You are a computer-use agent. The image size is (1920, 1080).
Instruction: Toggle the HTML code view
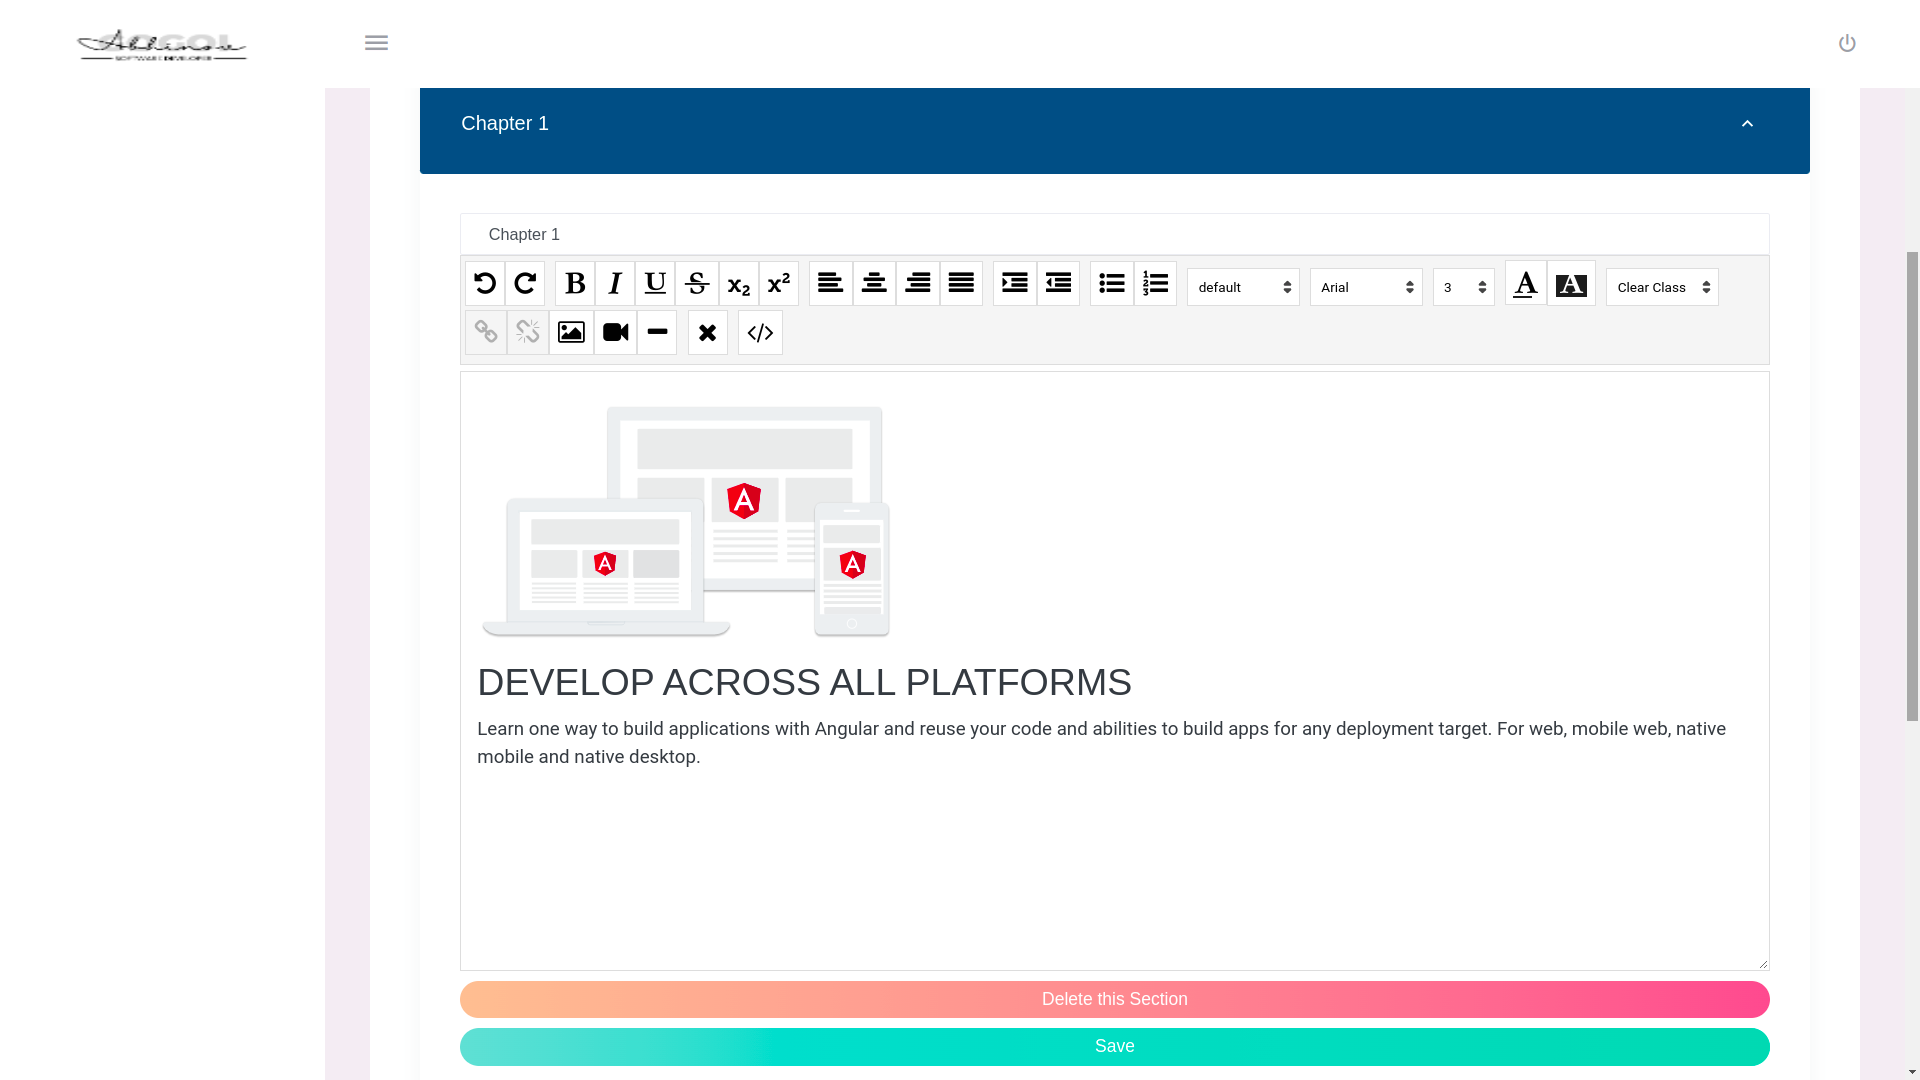point(760,332)
